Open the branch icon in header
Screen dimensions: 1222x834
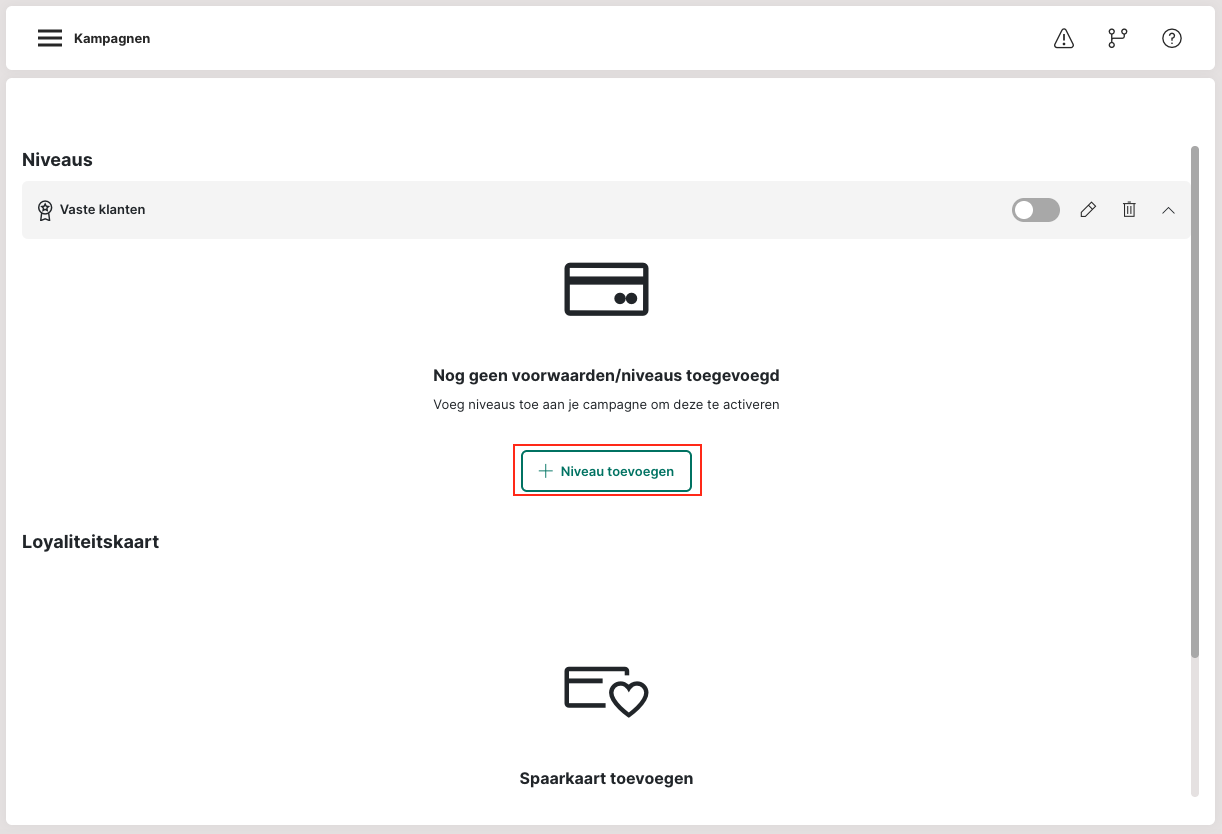1117,38
